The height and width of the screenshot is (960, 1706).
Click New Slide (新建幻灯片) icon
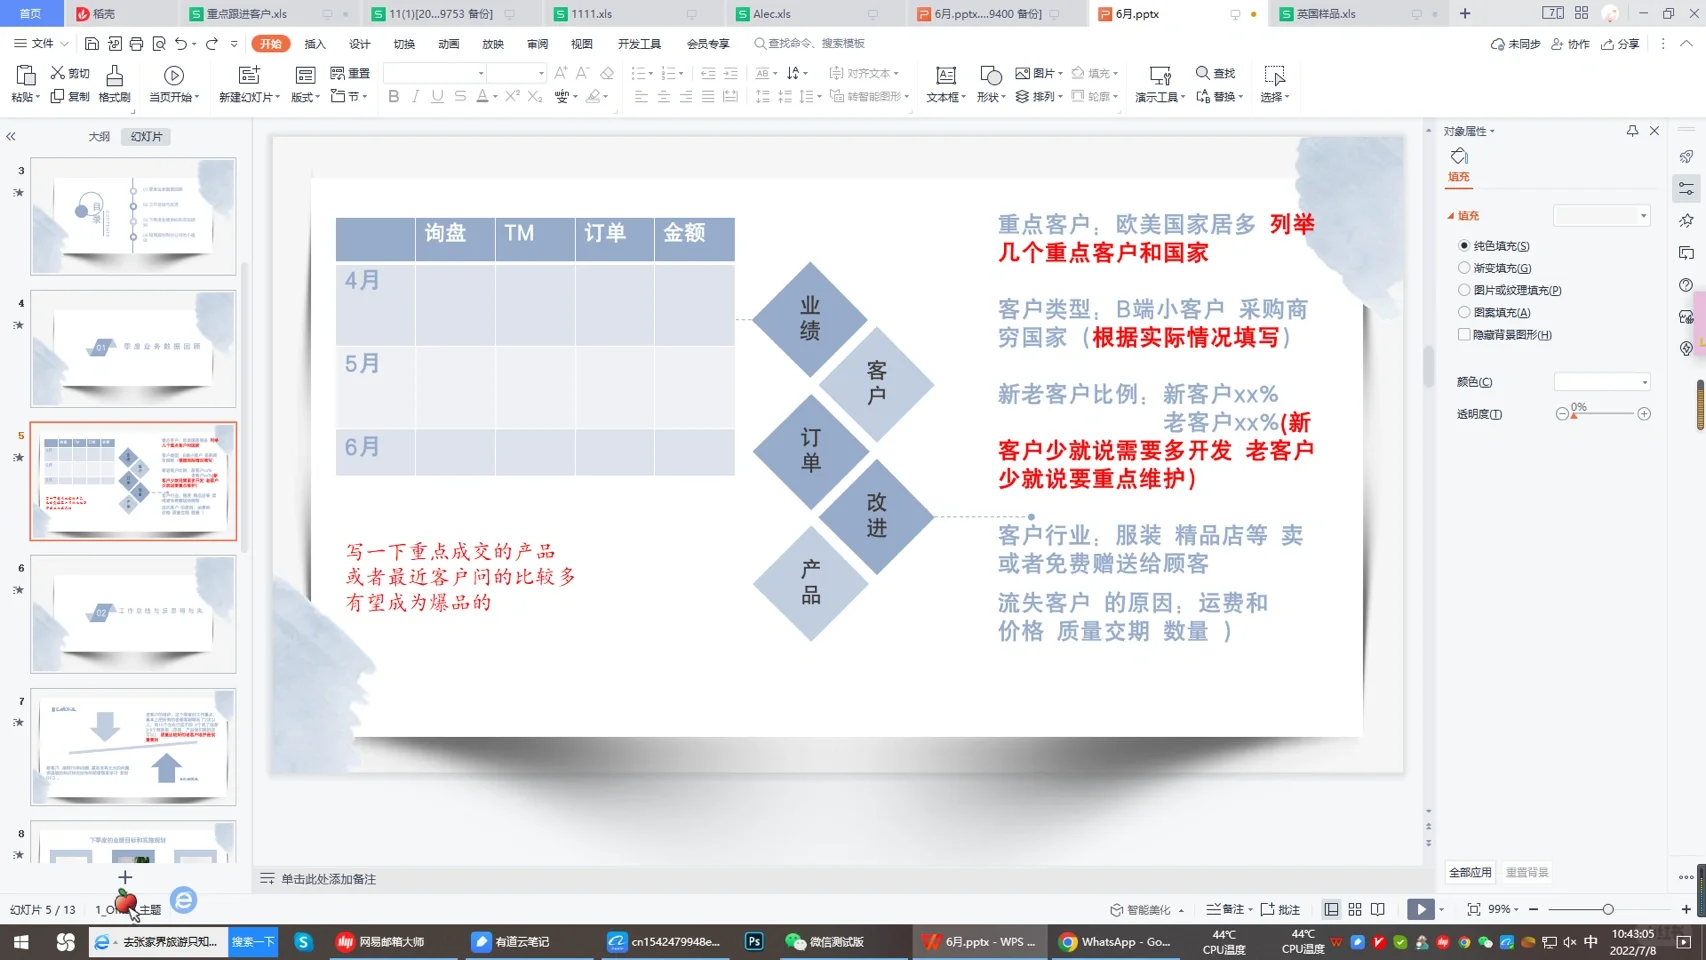pyautogui.click(x=249, y=76)
